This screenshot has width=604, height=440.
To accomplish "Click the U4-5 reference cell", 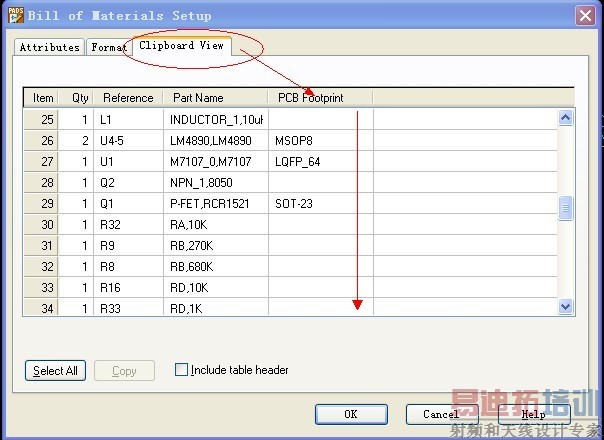I will pos(129,141).
